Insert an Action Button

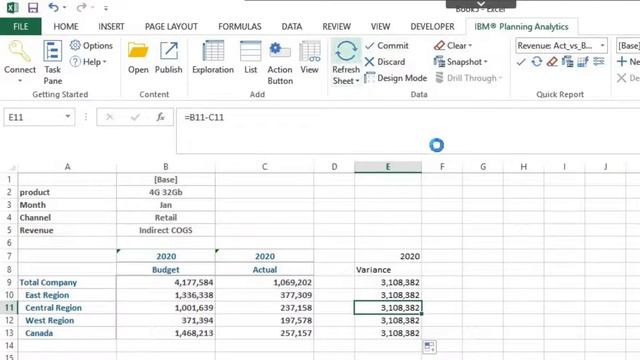pyautogui.click(x=280, y=62)
